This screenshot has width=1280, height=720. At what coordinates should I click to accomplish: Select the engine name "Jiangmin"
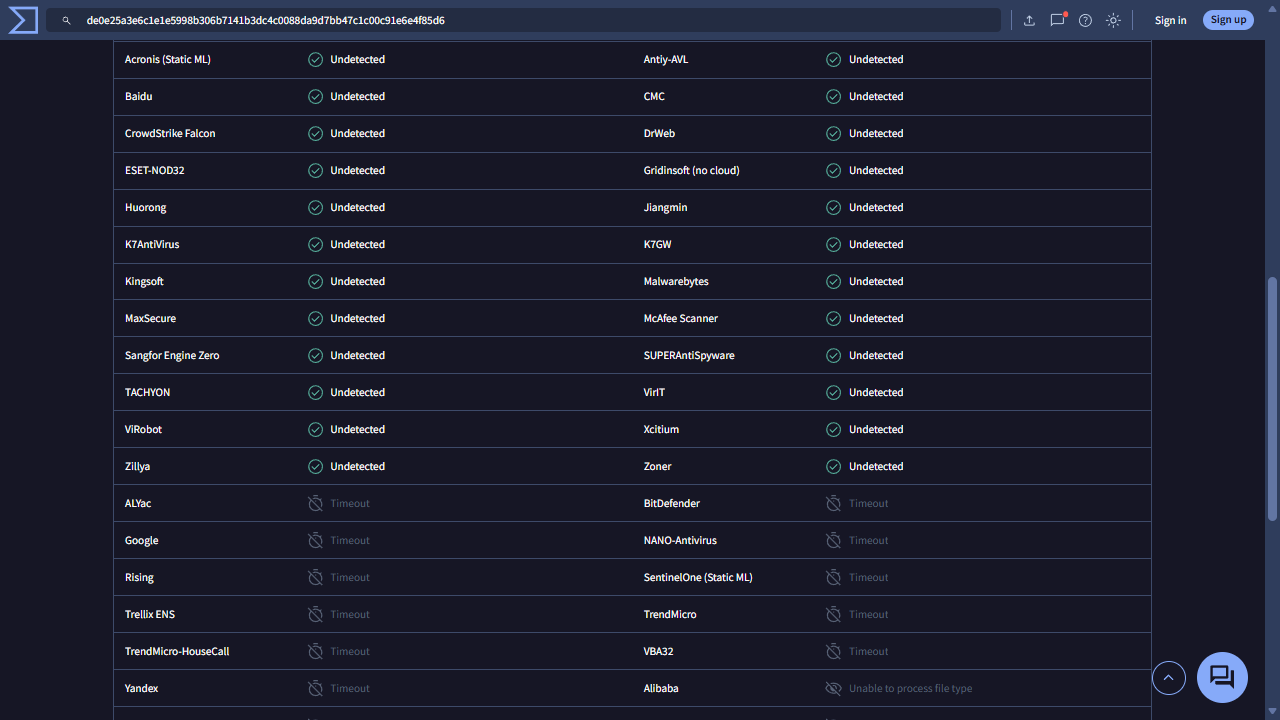point(666,208)
